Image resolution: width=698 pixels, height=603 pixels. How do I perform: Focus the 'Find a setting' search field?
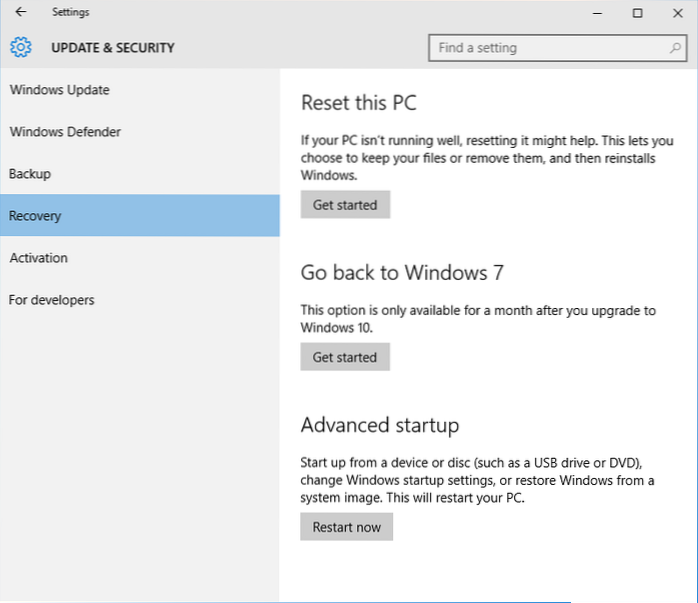[x=550, y=47]
